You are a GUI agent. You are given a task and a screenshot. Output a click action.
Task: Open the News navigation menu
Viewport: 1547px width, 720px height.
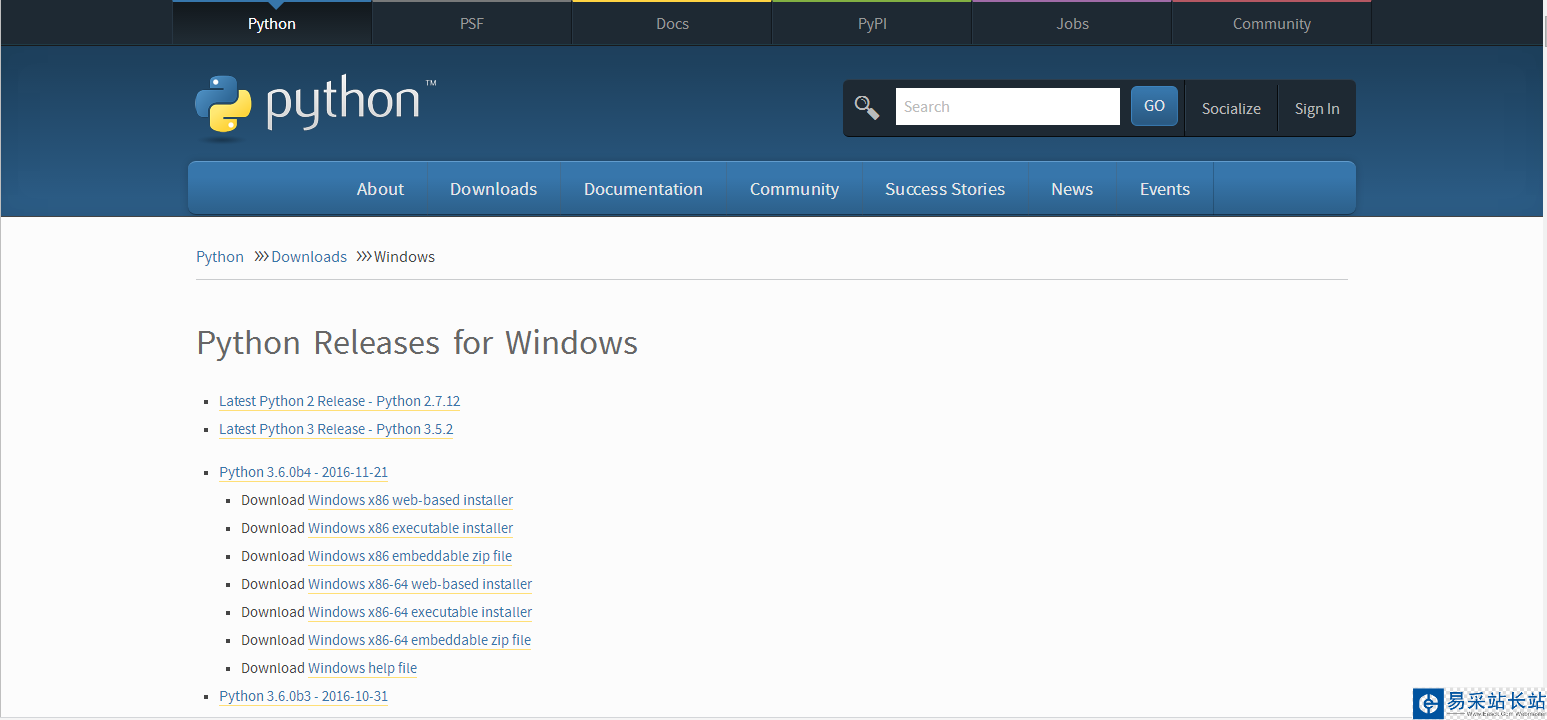click(x=1072, y=189)
